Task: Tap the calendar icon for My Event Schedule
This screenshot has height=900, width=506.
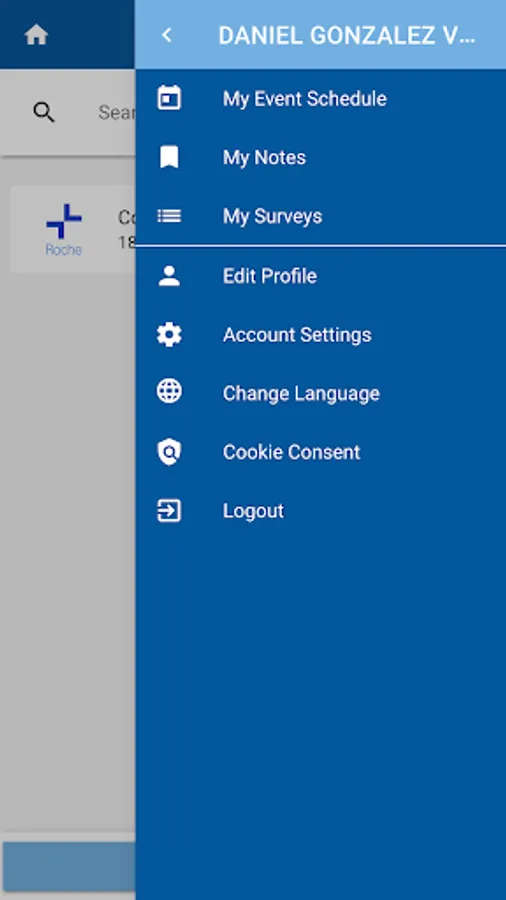Action: 169,98
